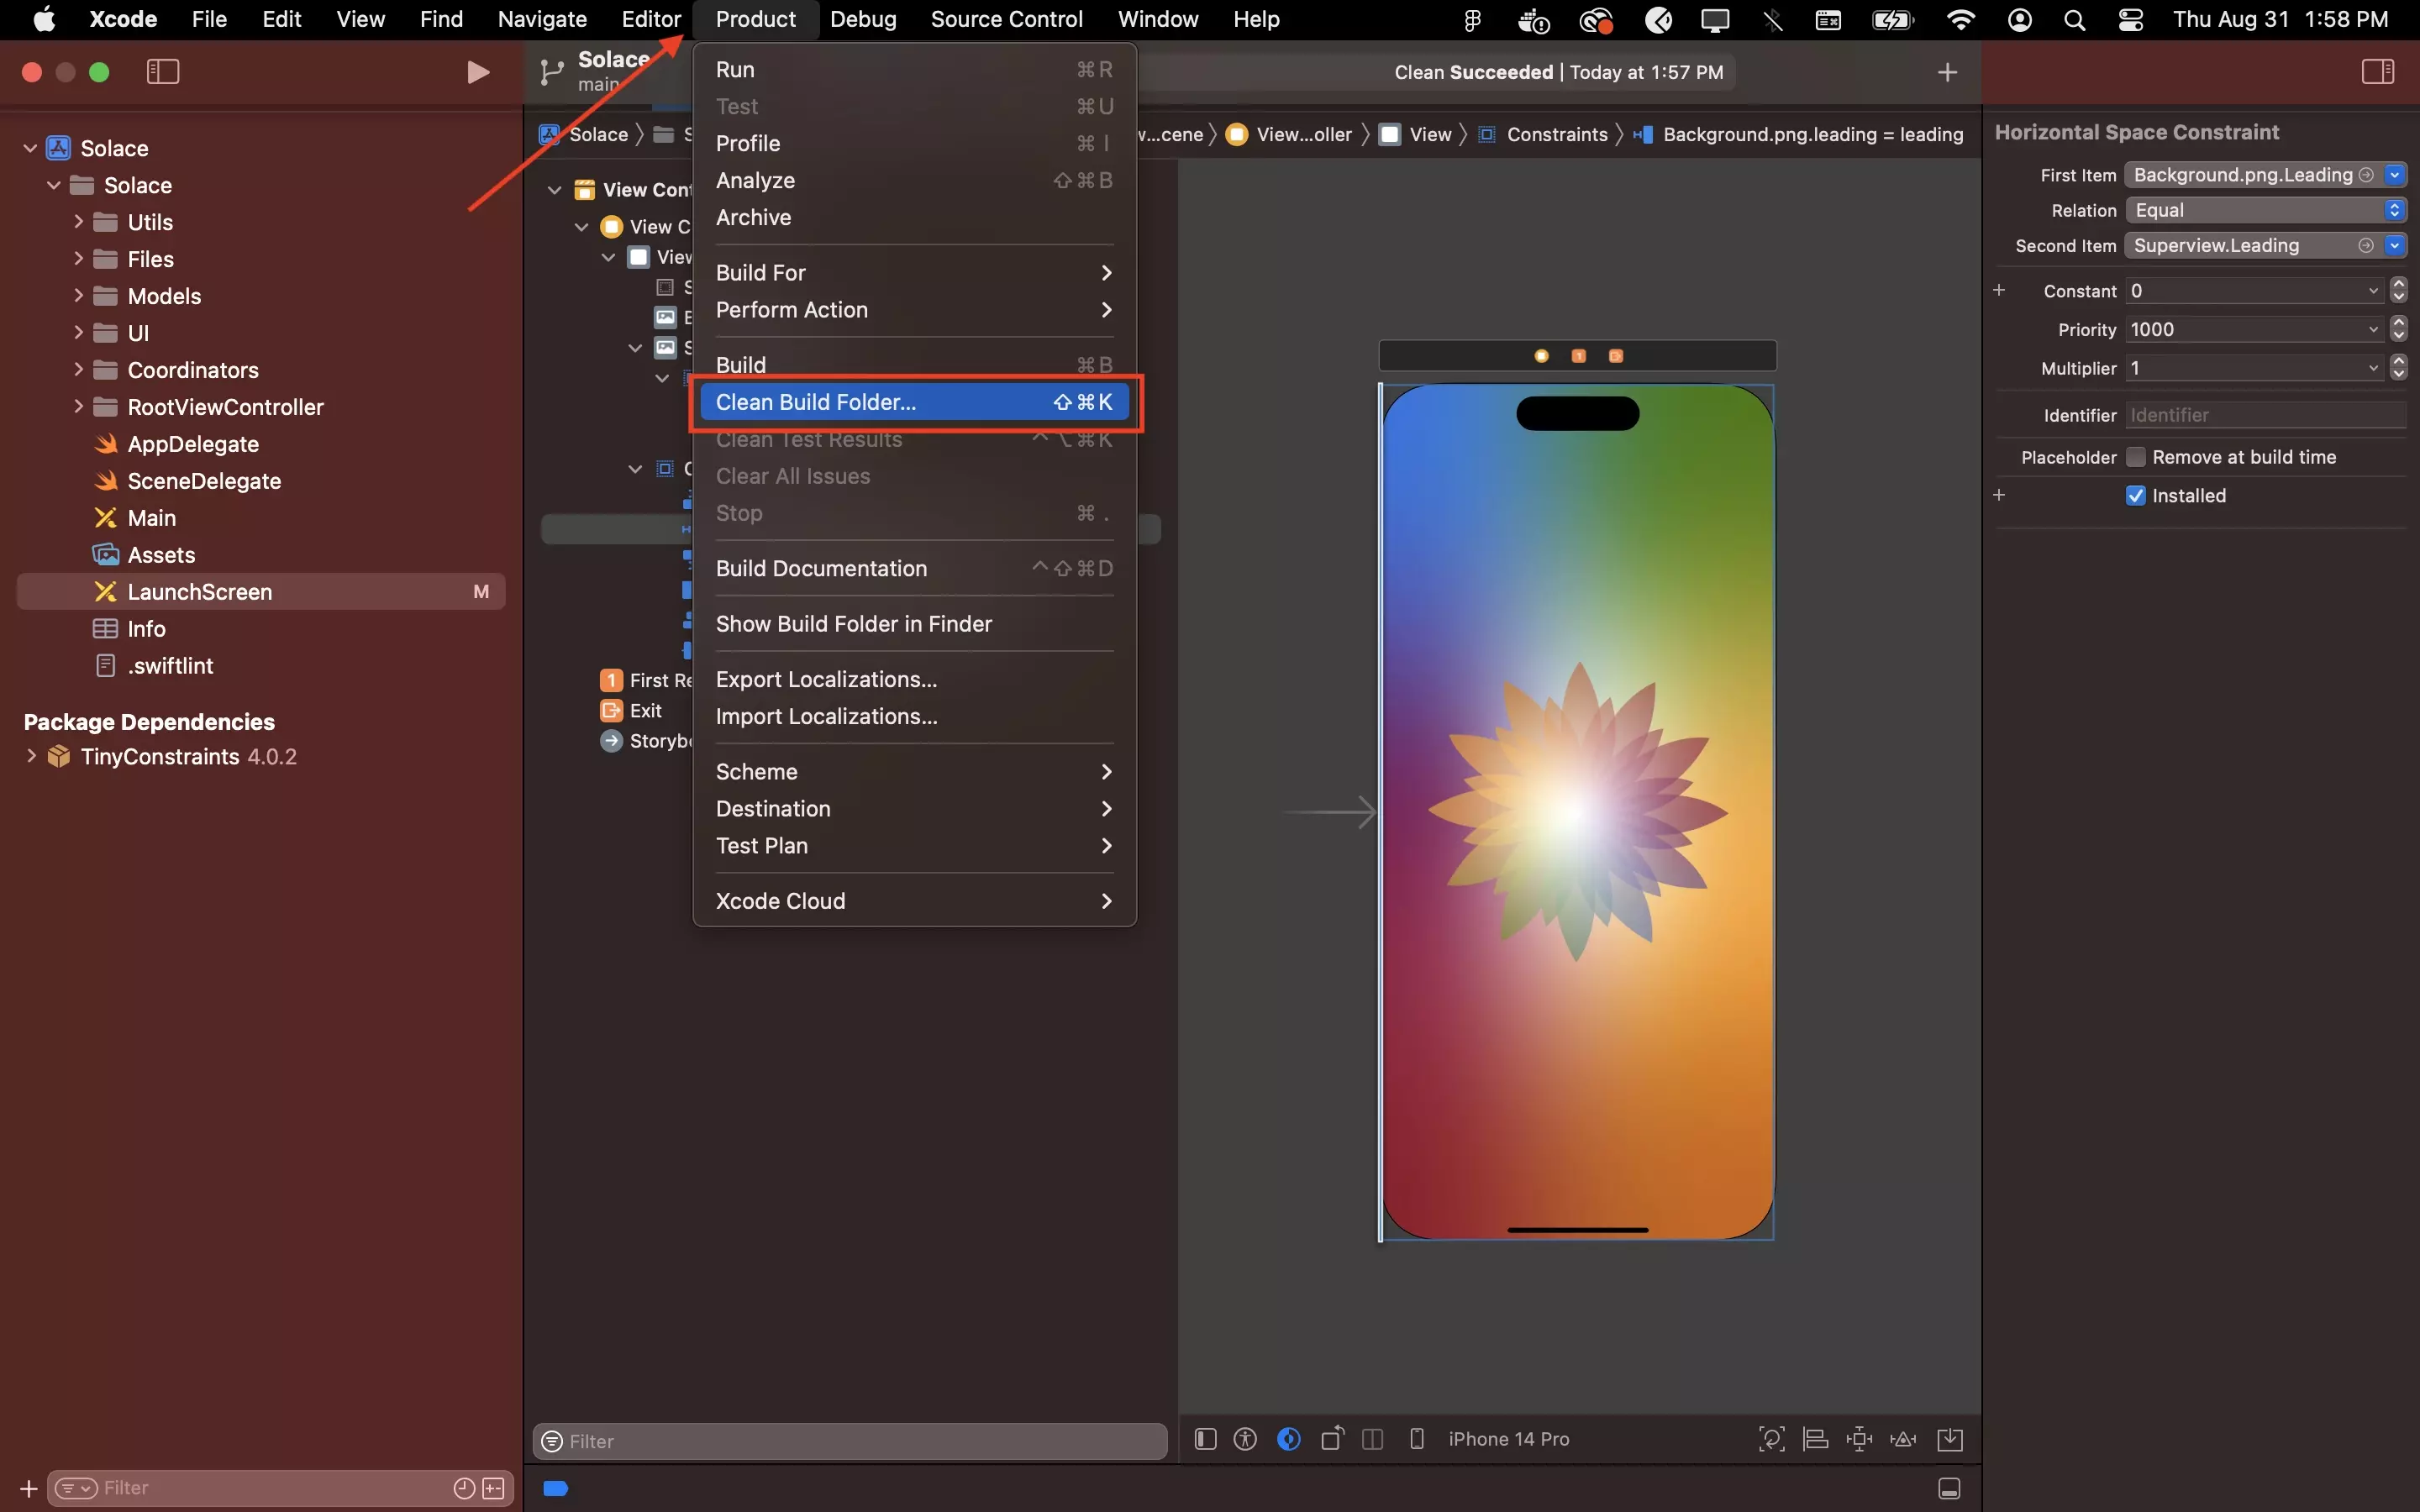This screenshot has width=2420, height=1512.
Task: Click iPhone 14 Pro device label
Action: click(x=1508, y=1439)
